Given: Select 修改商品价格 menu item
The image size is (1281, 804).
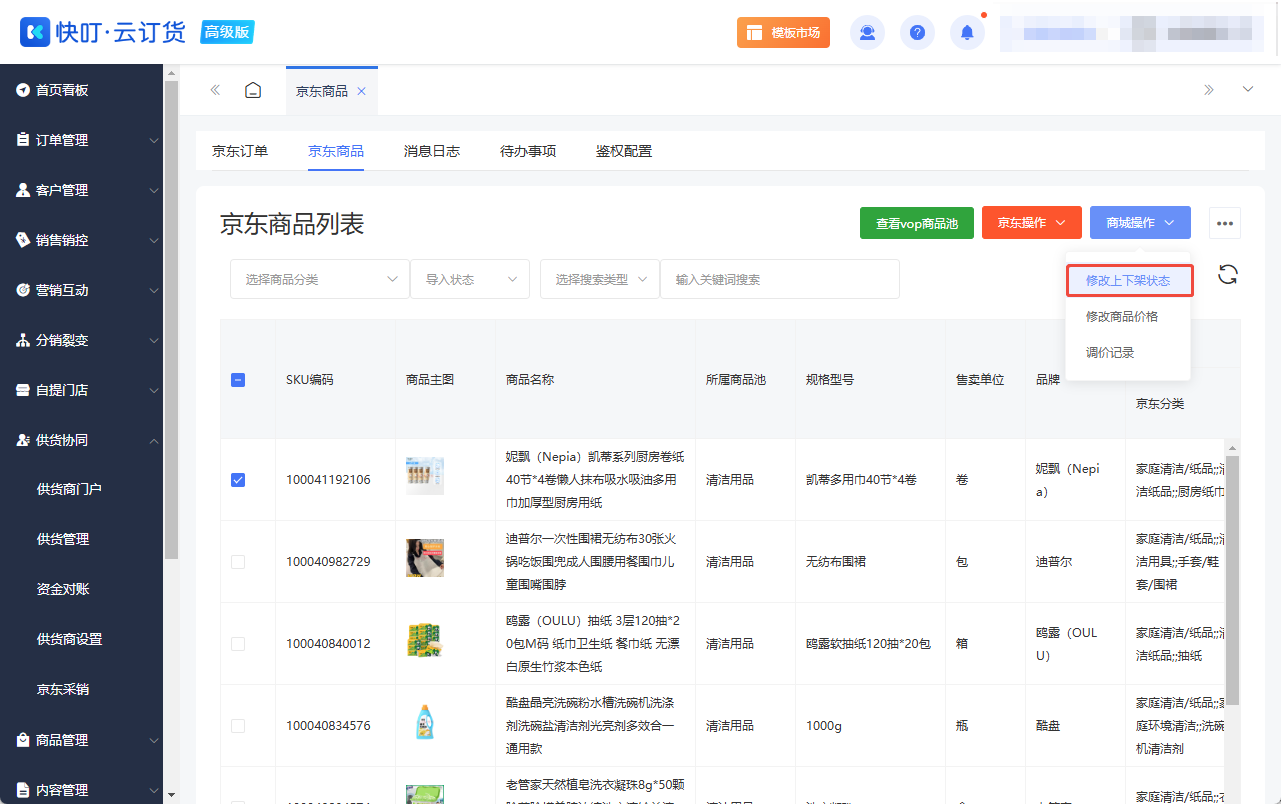Looking at the screenshot, I should click(x=1122, y=316).
